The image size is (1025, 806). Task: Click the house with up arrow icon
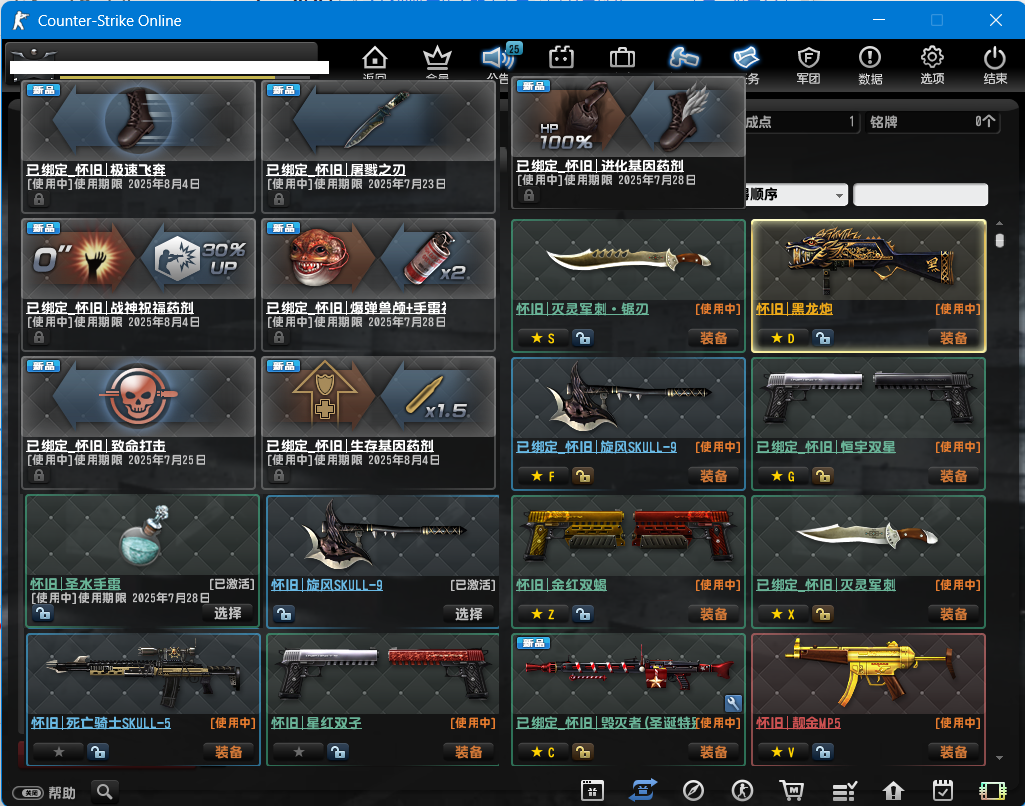pos(893,791)
